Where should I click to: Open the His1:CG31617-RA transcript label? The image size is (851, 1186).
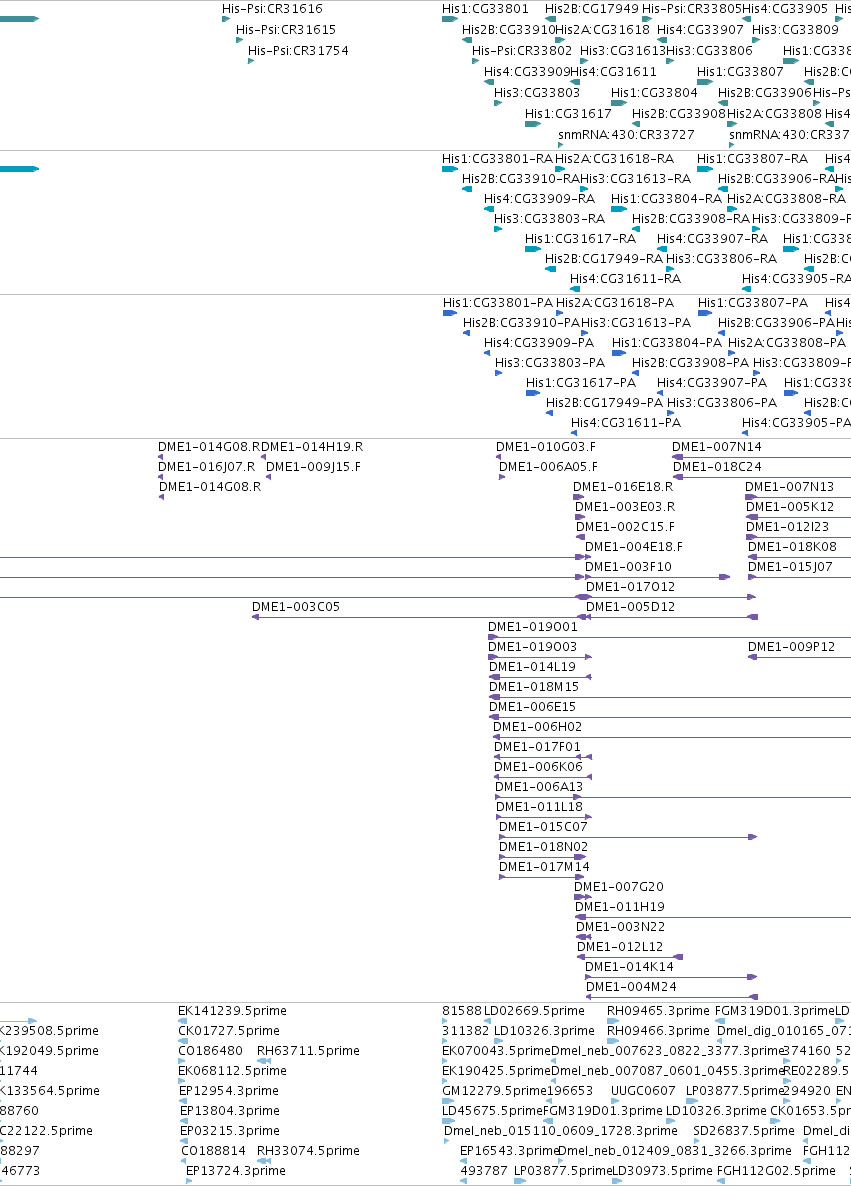coord(581,239)
